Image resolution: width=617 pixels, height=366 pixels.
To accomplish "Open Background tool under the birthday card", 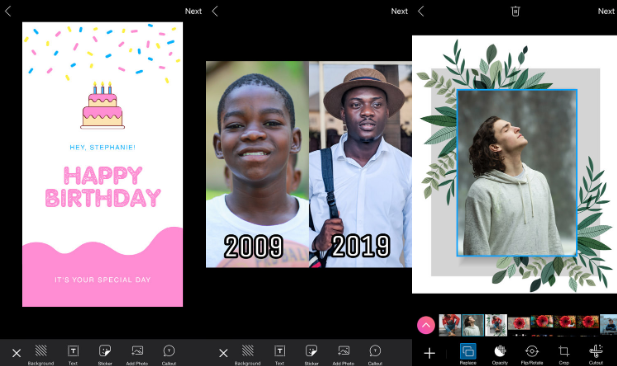I will pyautogui.click(x=41, y=355).
